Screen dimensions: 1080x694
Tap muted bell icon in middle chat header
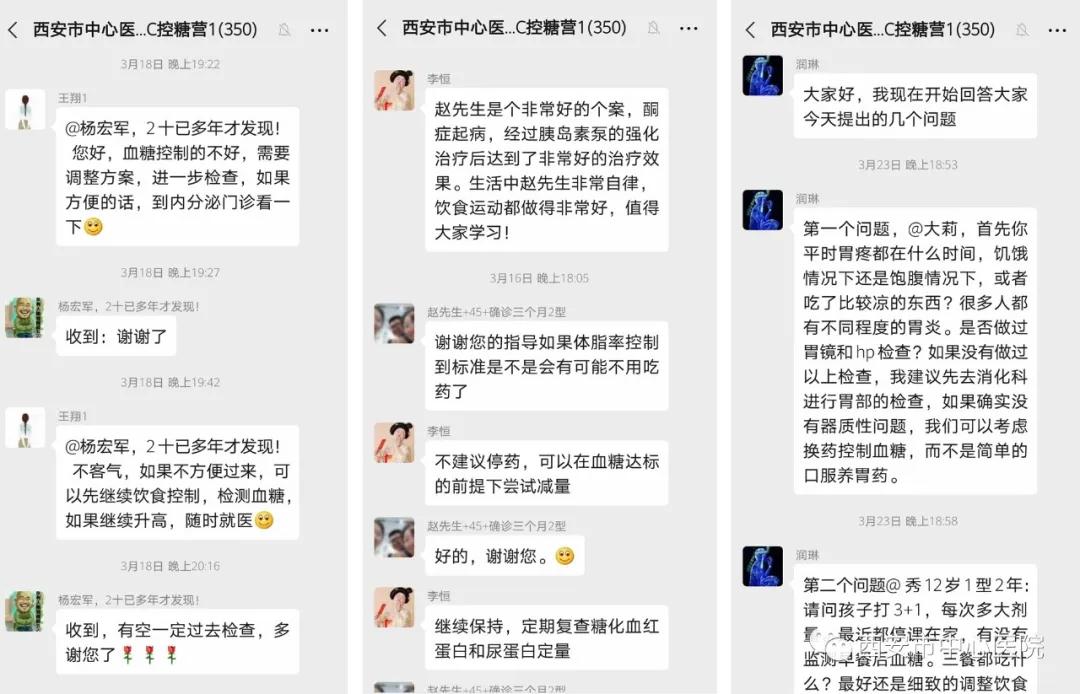click(654, 28)
